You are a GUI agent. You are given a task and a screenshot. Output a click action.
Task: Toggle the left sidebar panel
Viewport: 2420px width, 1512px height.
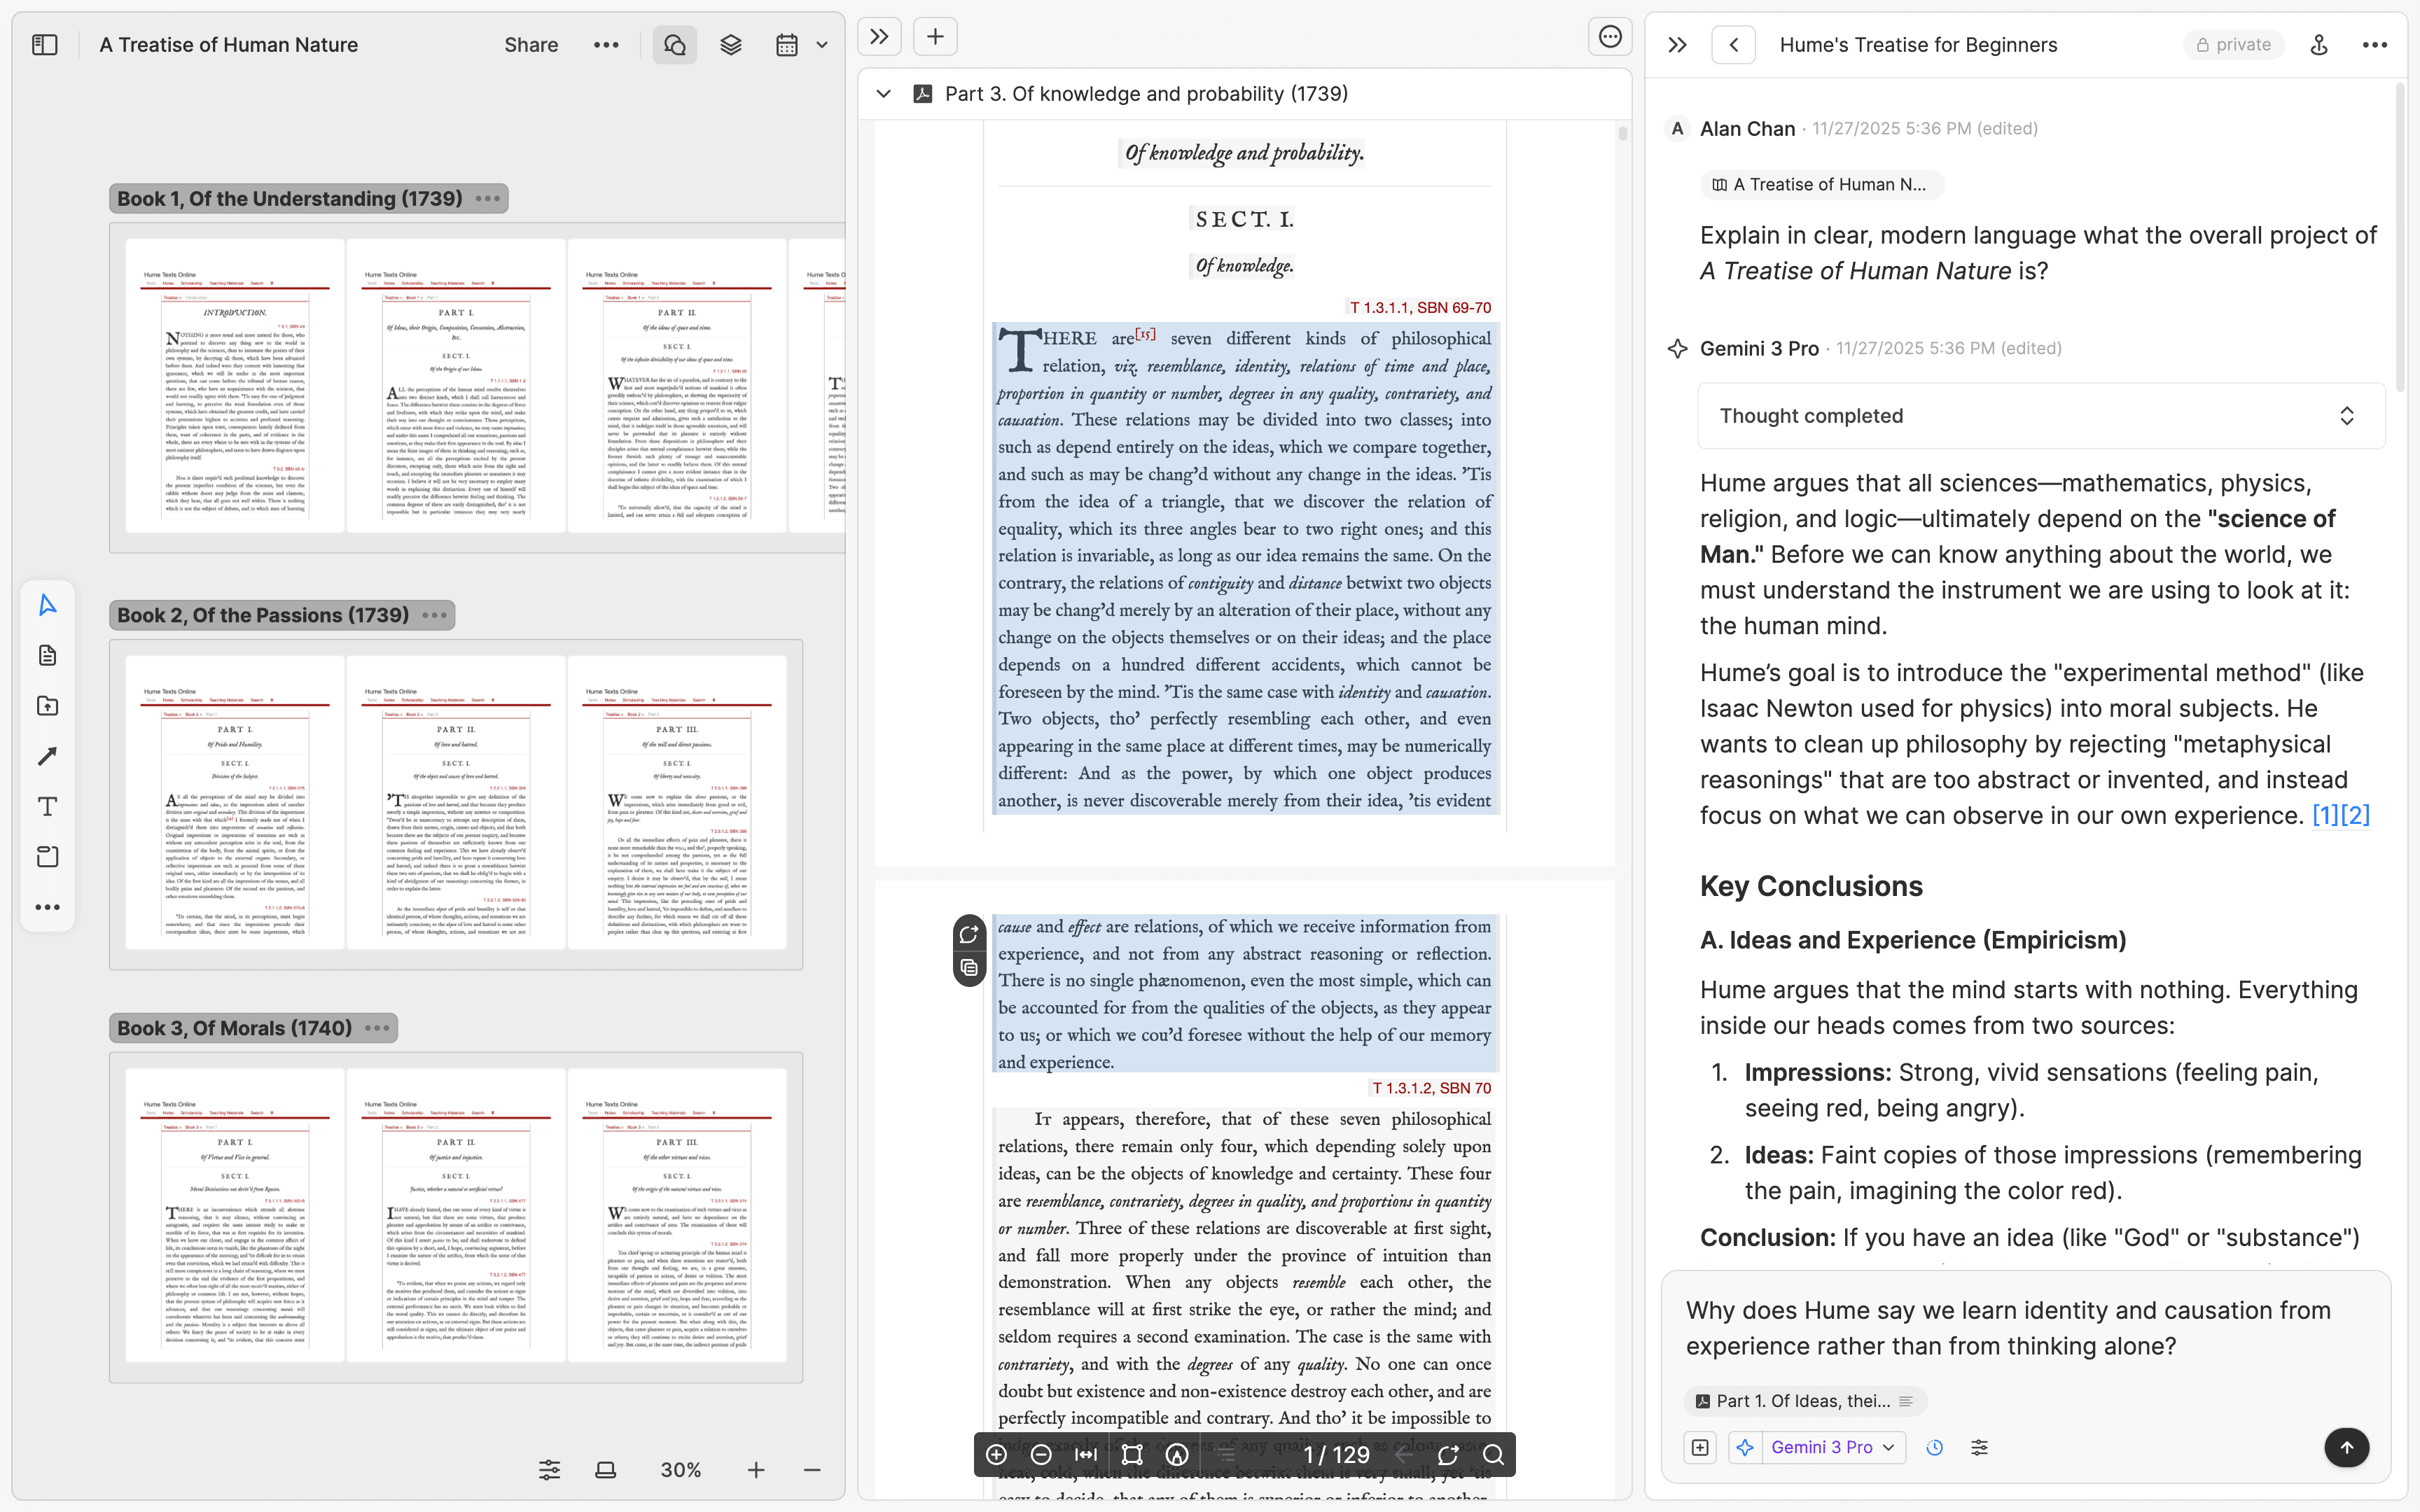tap(44, 44)
